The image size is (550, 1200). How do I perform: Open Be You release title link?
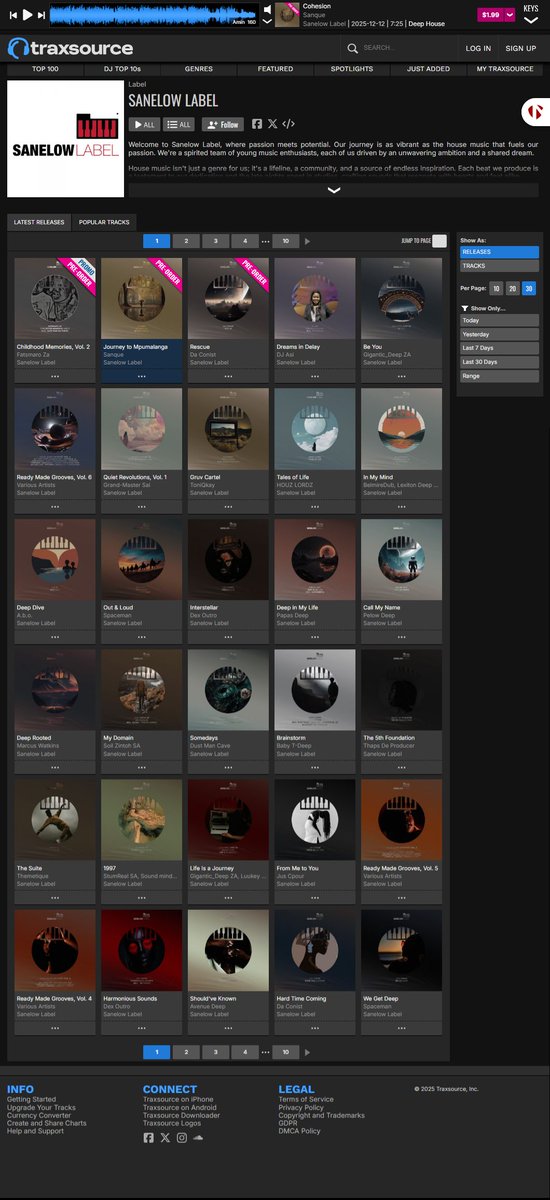pos(372,347)
